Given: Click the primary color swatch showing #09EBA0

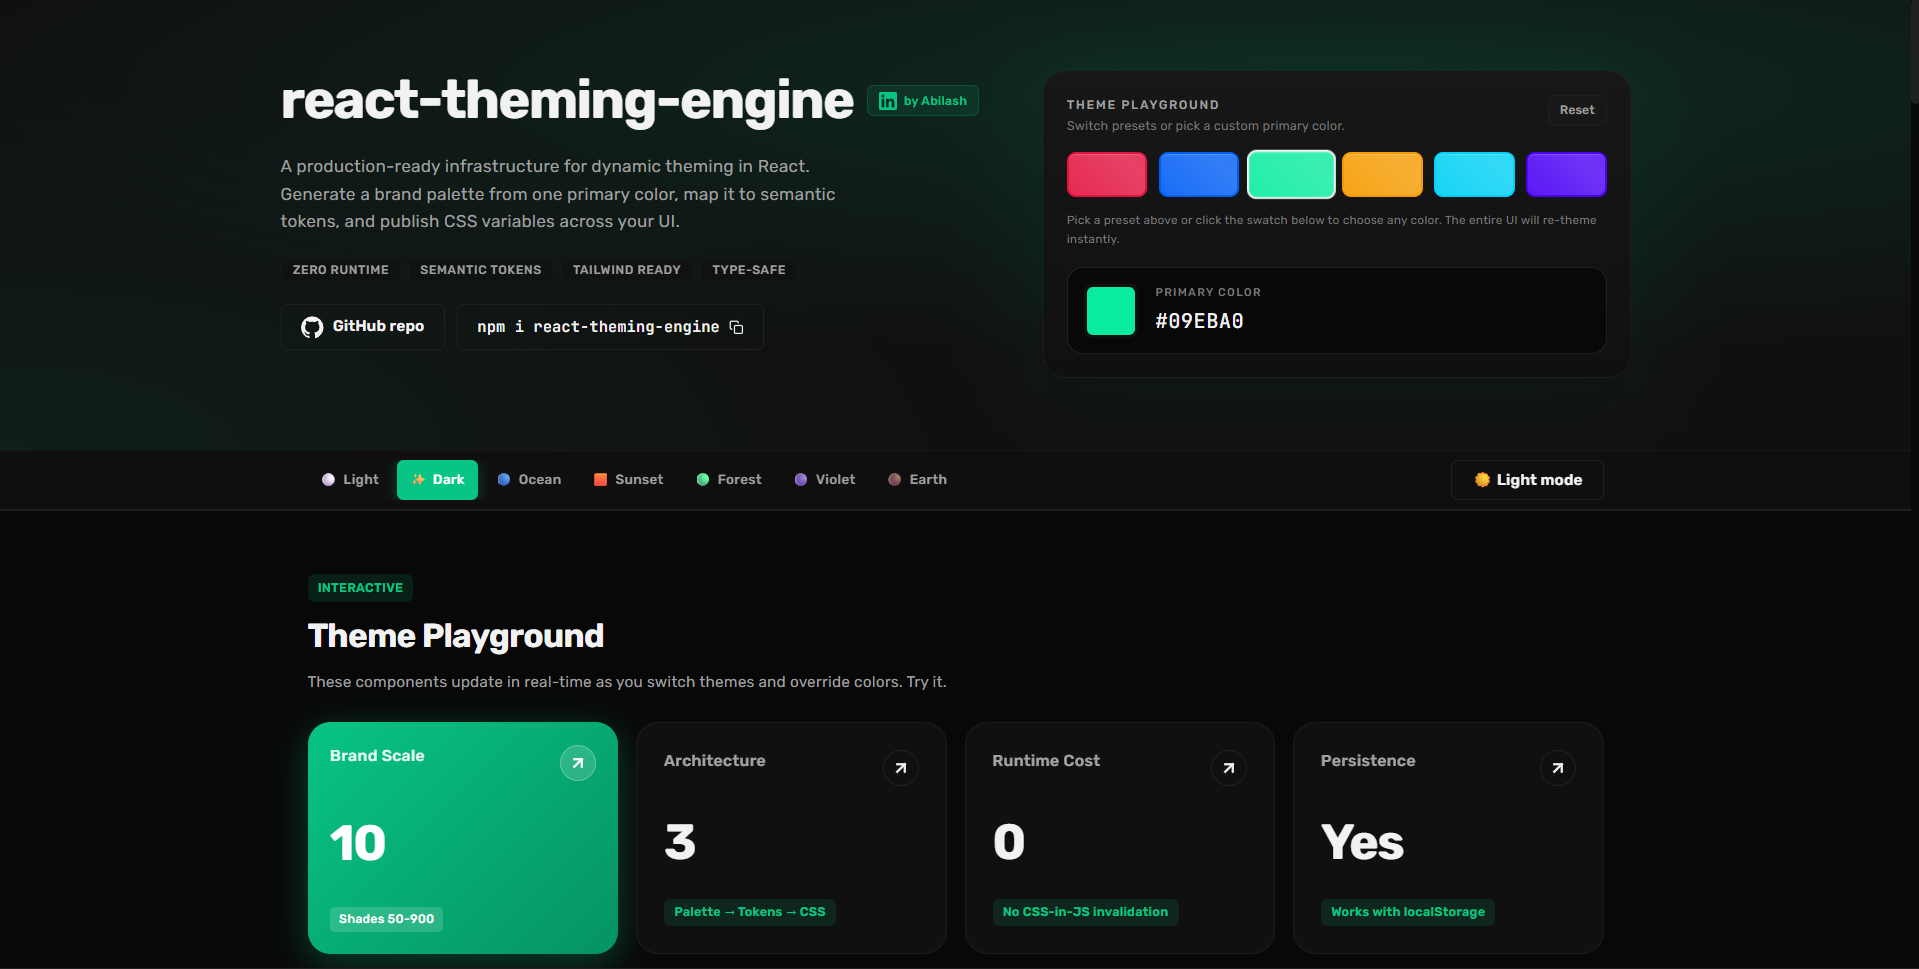Looking at the screenshot, I should point(1110,310).
